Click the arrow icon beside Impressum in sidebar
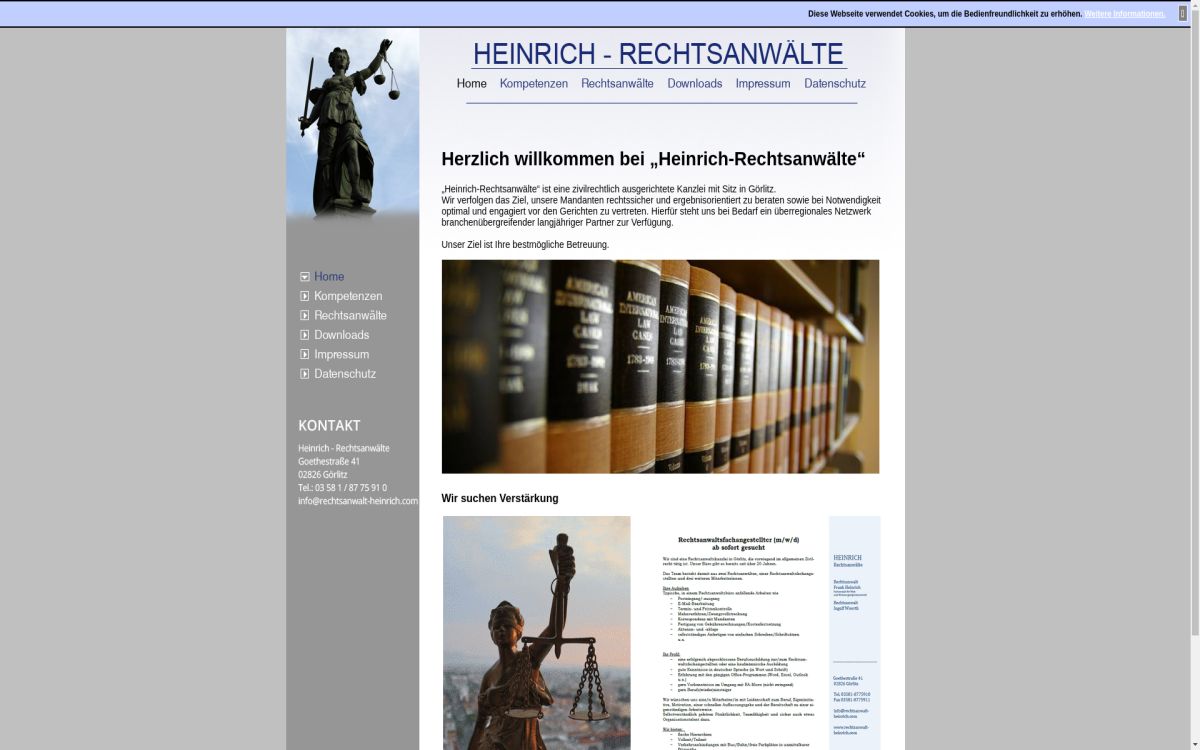The image size is (1200, 750). (304, 354)
